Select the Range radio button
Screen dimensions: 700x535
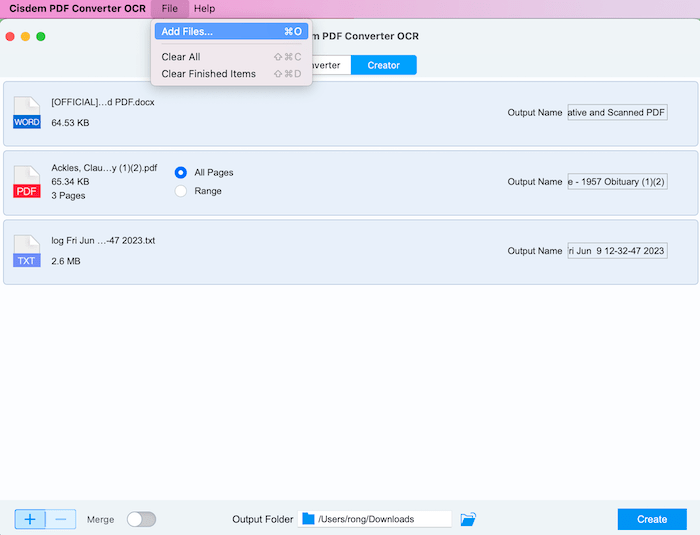181,191
